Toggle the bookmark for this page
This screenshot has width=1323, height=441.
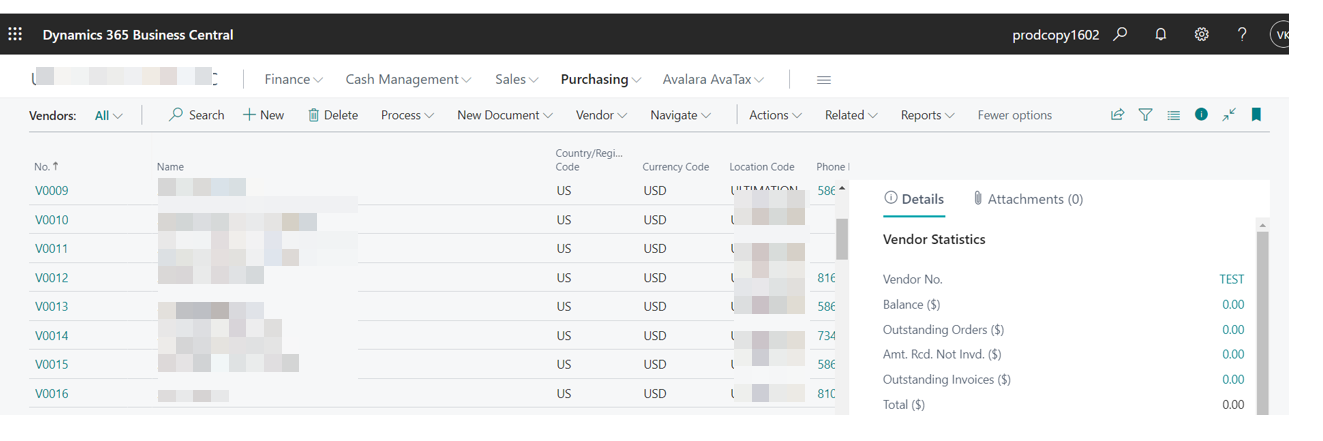1256,115
